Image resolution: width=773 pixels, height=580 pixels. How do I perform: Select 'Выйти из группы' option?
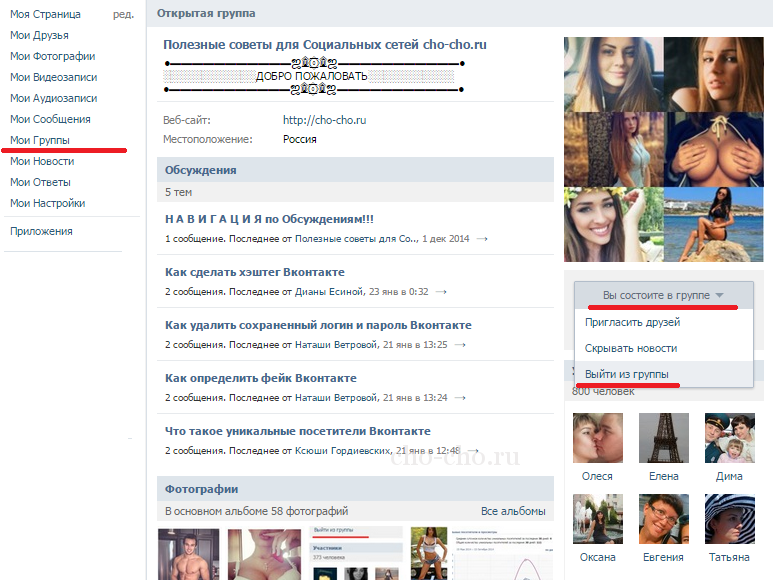tap(626, 374)
